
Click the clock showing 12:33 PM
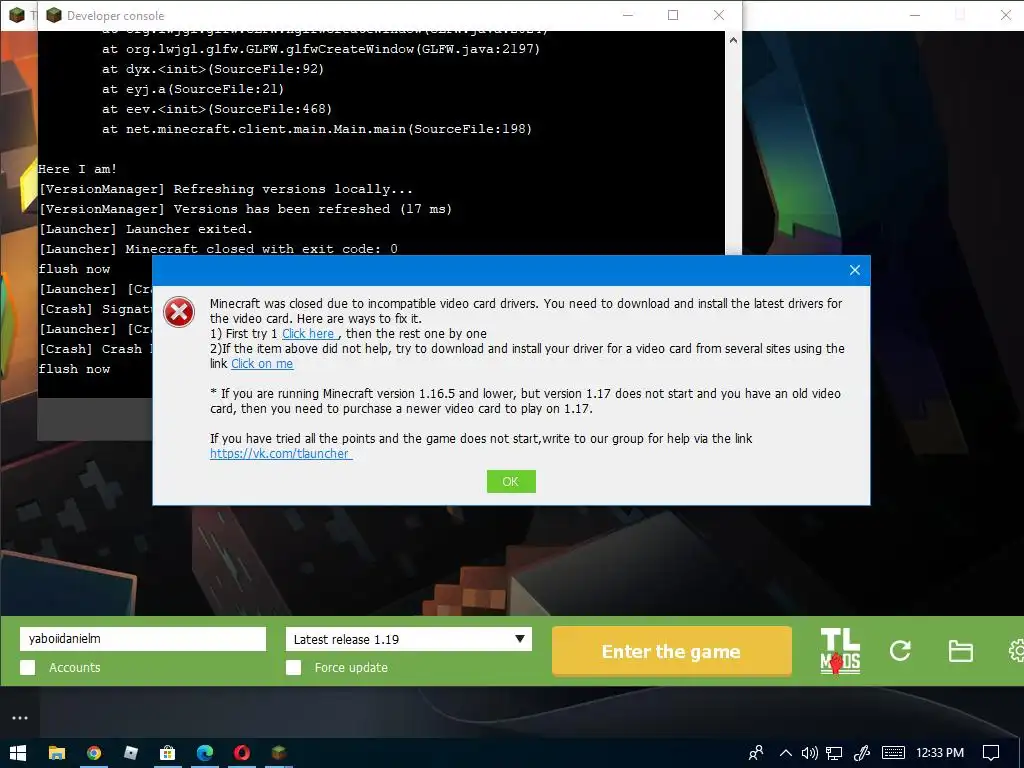pyautogui.click(x=940, y=753)
